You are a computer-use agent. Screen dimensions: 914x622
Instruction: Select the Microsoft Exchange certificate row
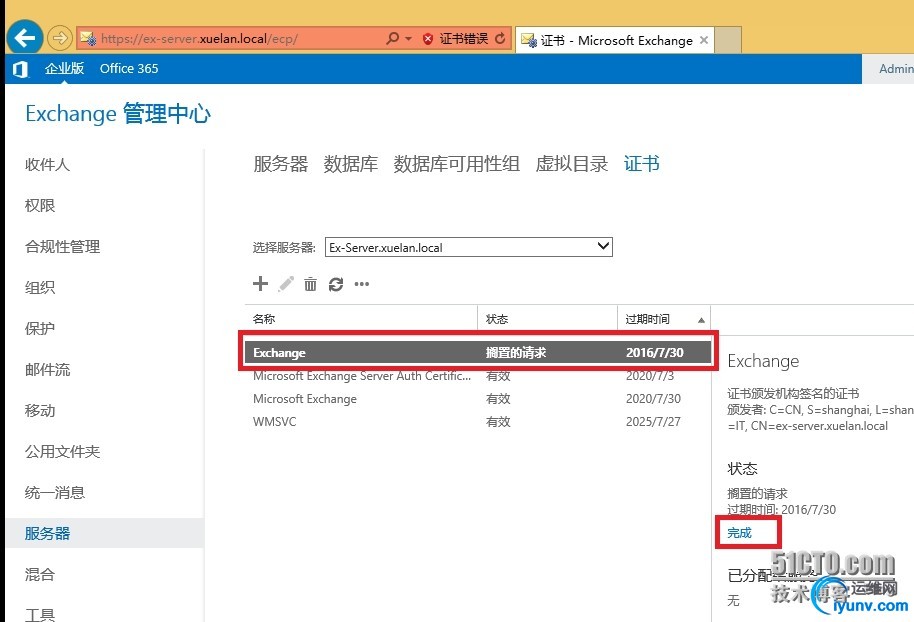[478, 399]
